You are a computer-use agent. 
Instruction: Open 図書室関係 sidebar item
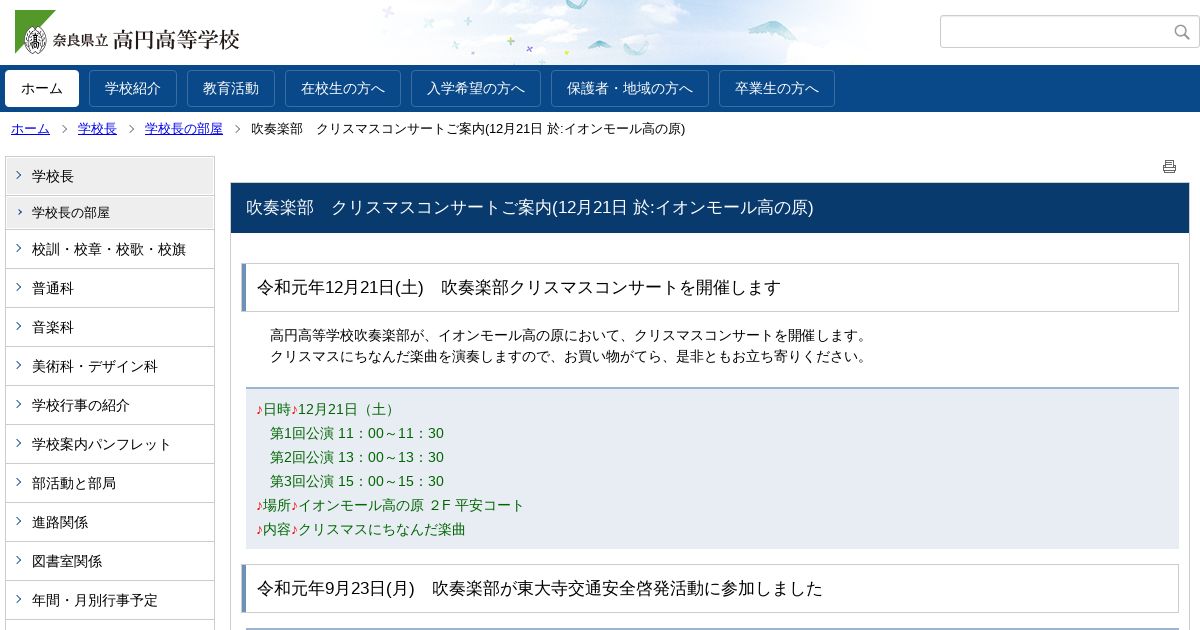[x=110, y=561]
